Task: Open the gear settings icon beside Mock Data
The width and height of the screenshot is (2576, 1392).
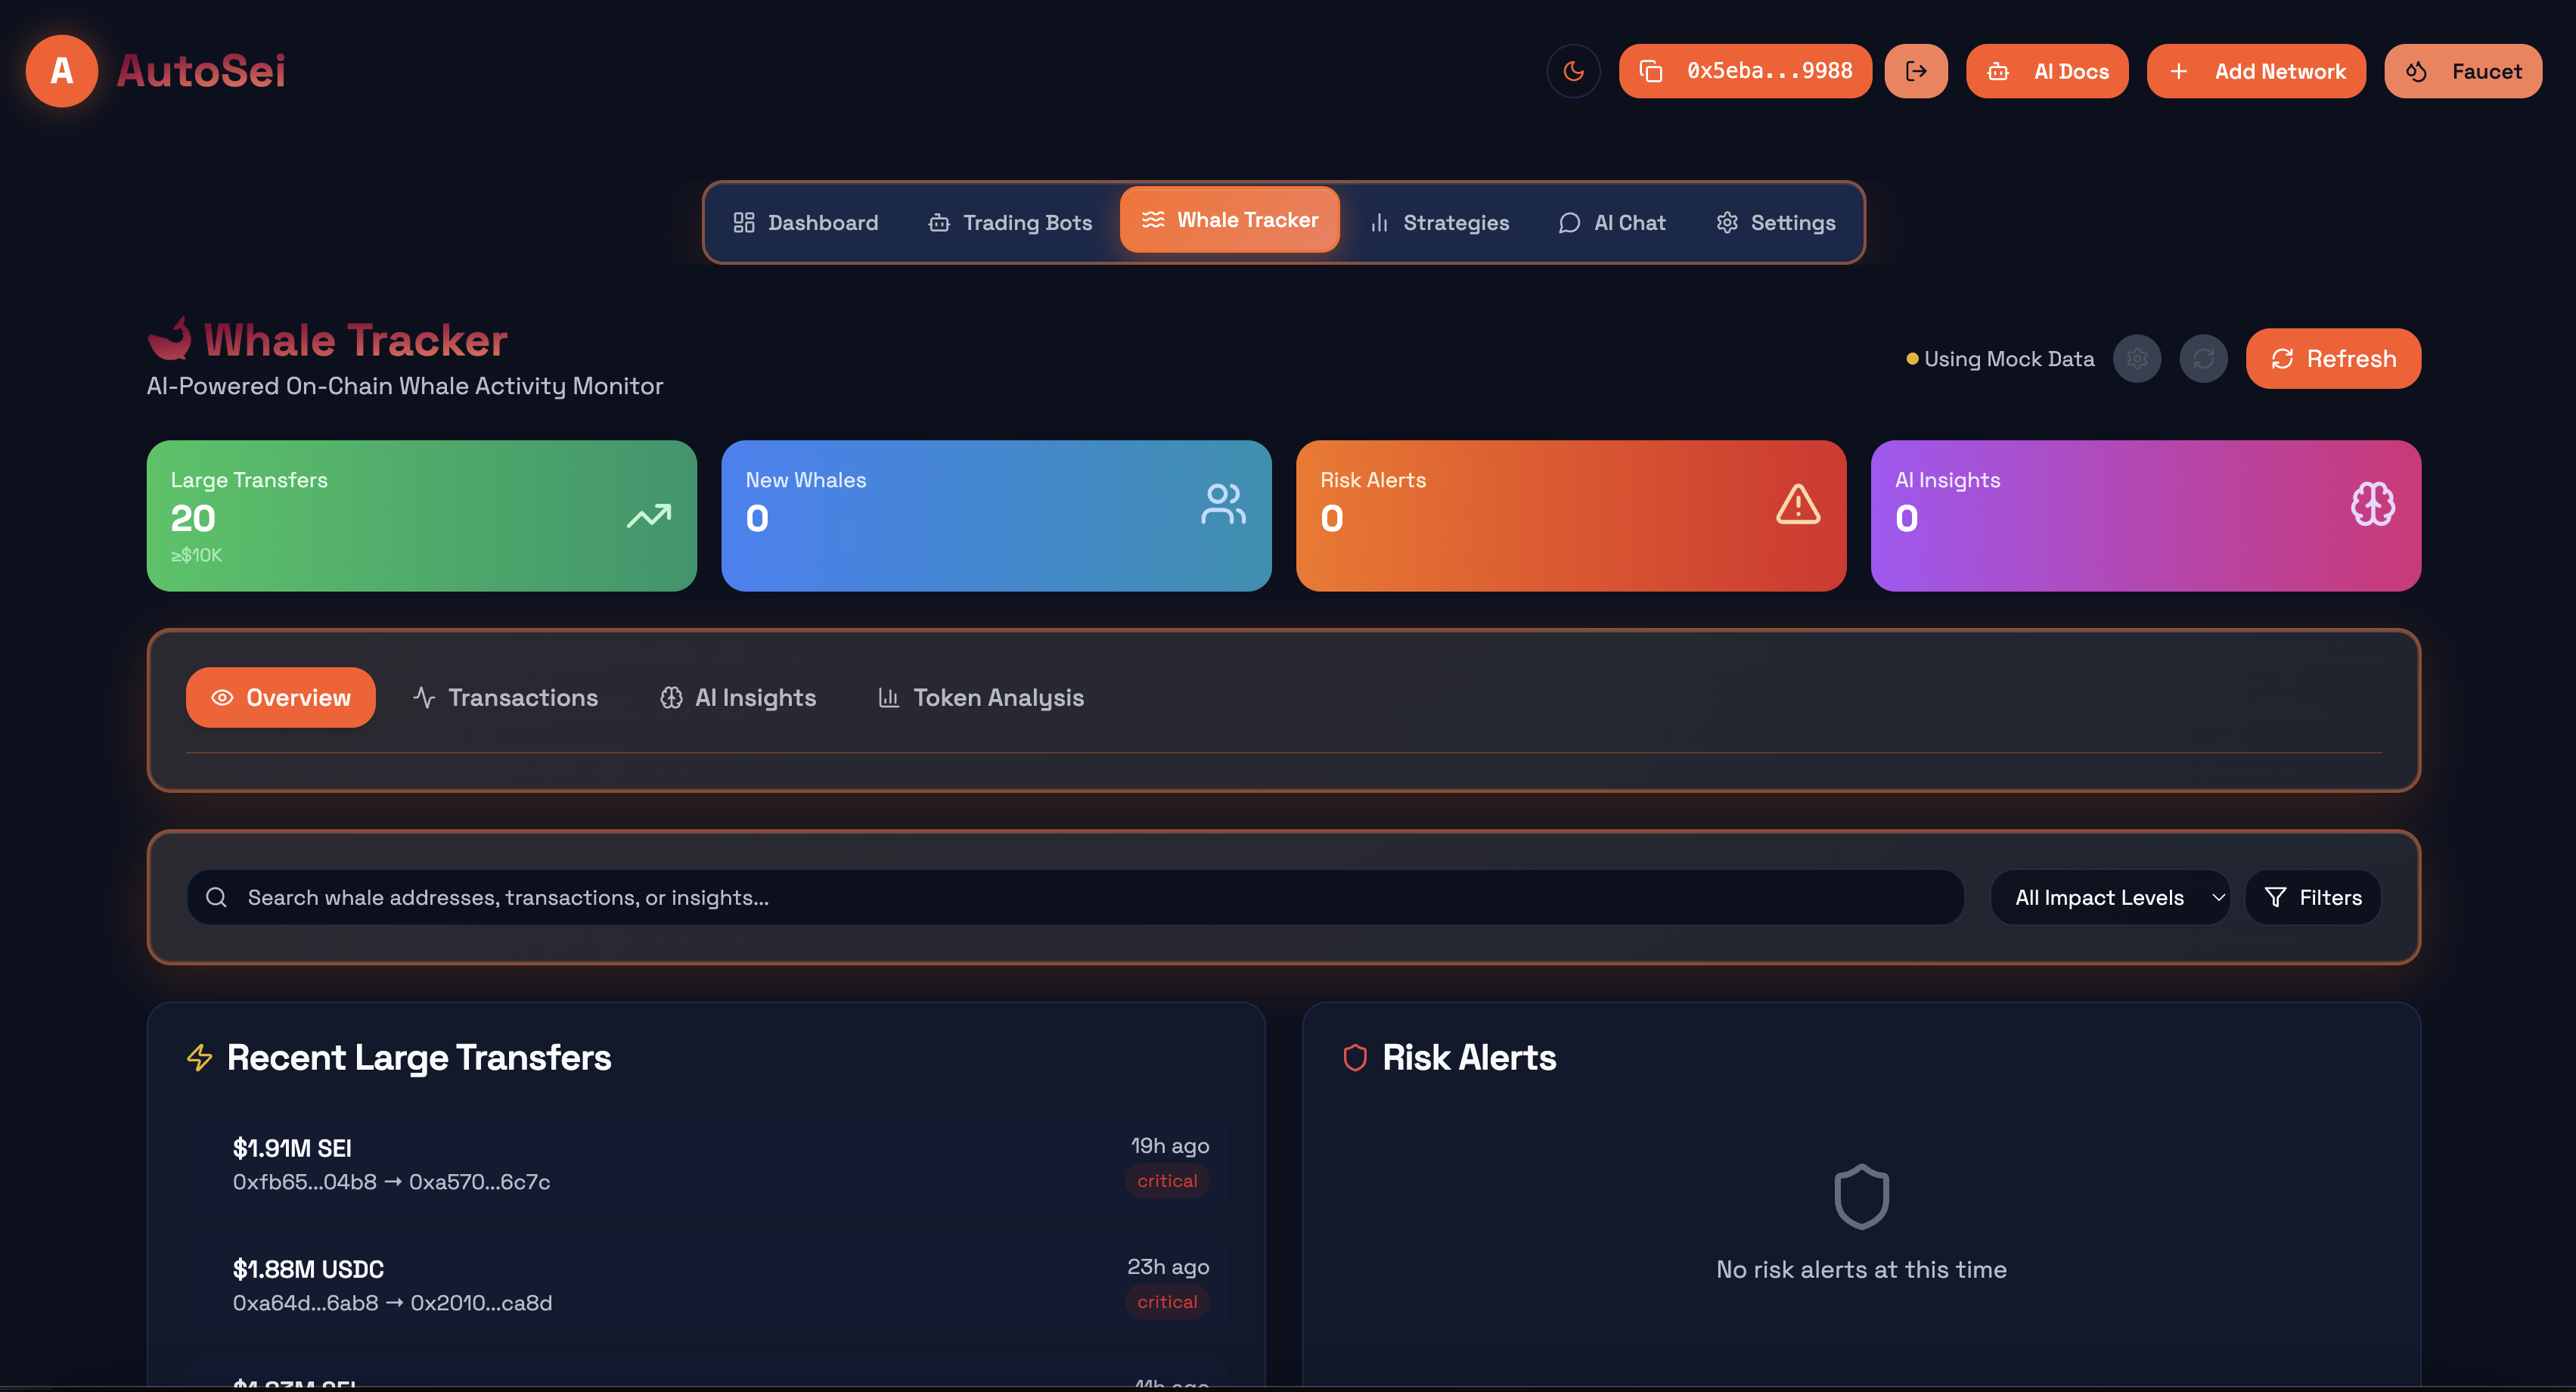Action: (x=2137, y=359)
